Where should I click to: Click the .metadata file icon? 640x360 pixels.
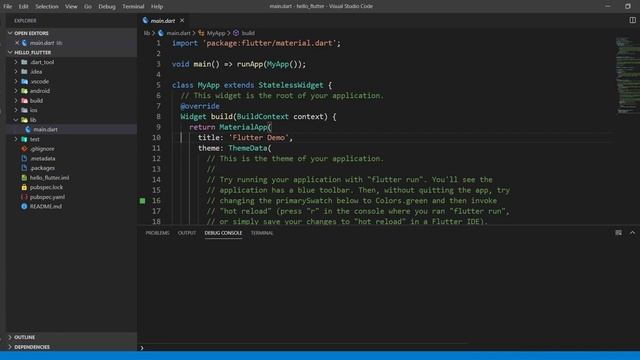tap(24, 158)
